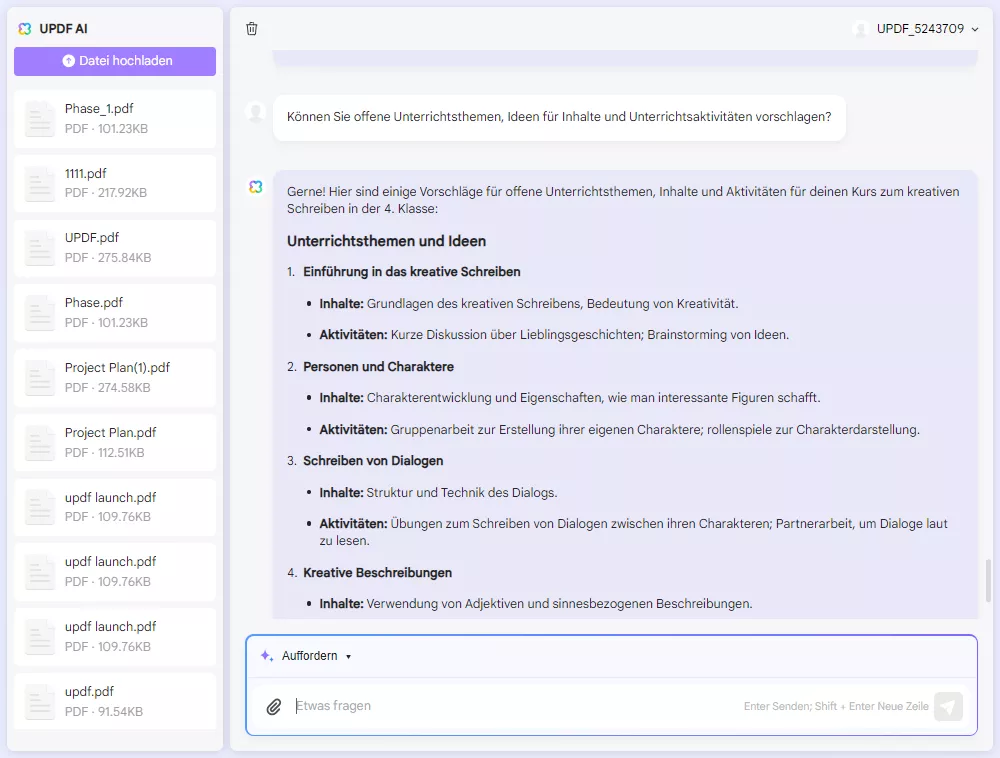Select the 1111.pdf file in the sidebar

pyautogui.click(x=114, y=181)
